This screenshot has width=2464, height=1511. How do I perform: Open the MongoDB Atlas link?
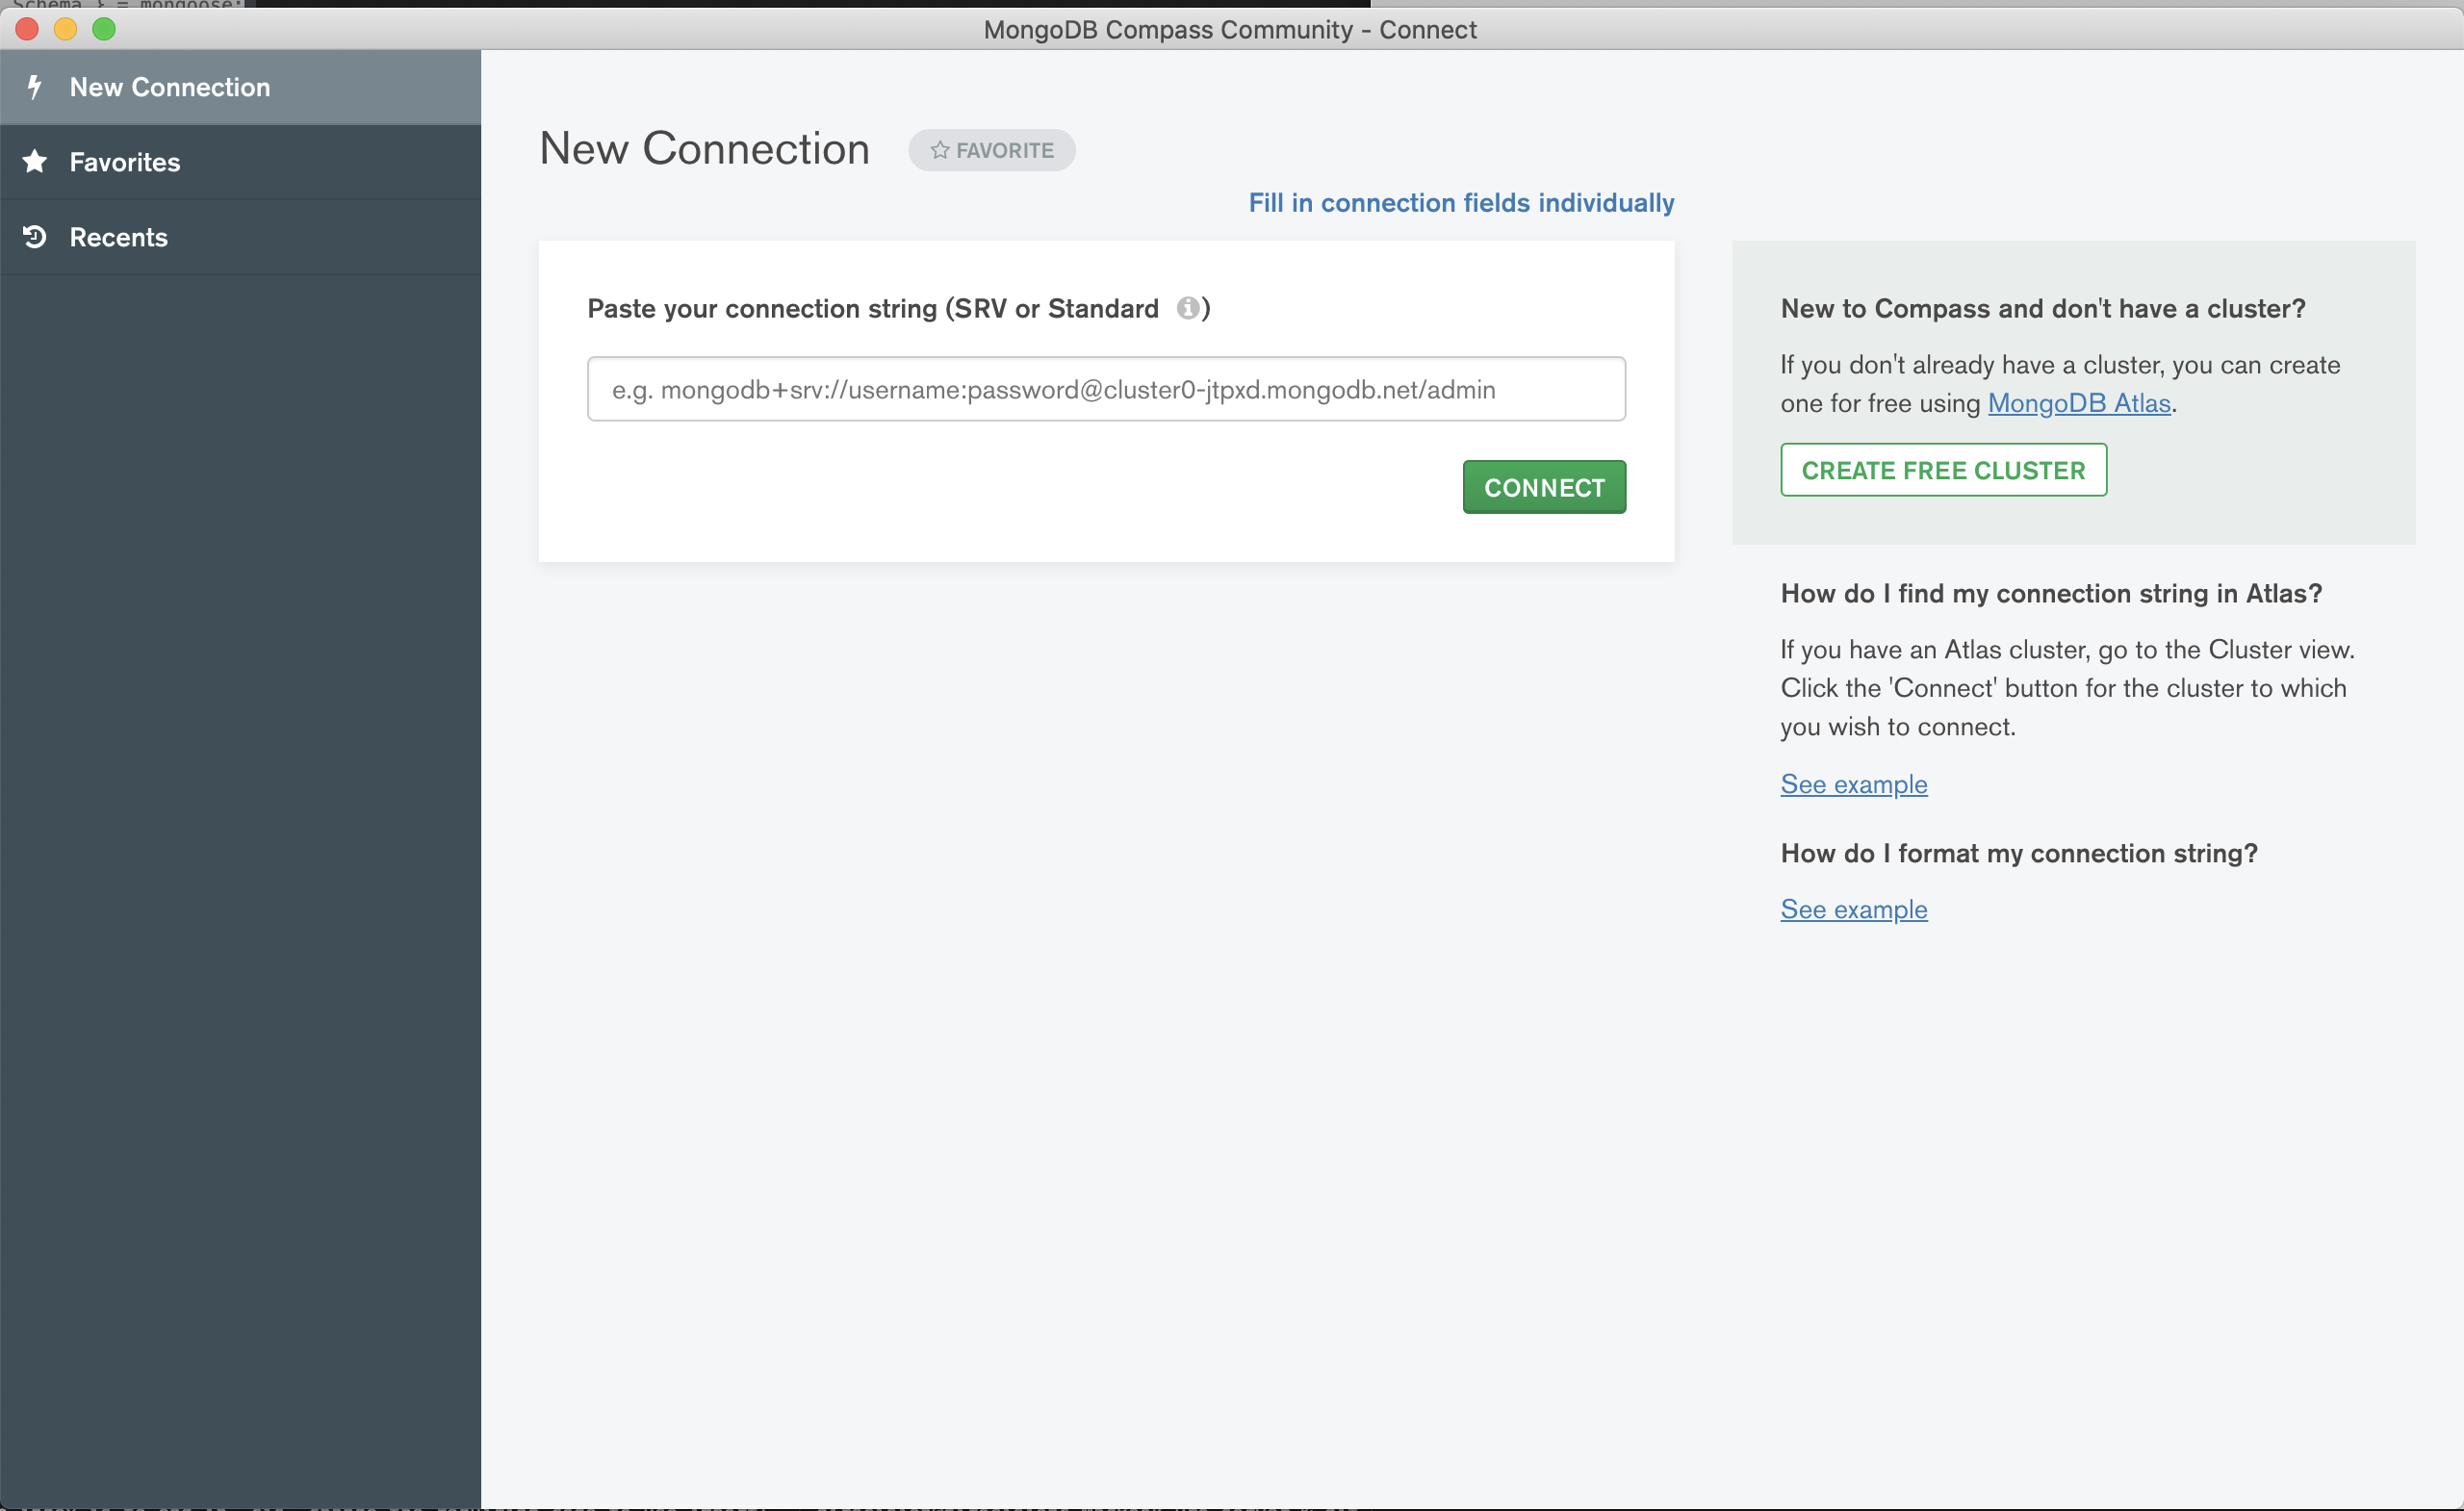click(x=2078, y=403)
